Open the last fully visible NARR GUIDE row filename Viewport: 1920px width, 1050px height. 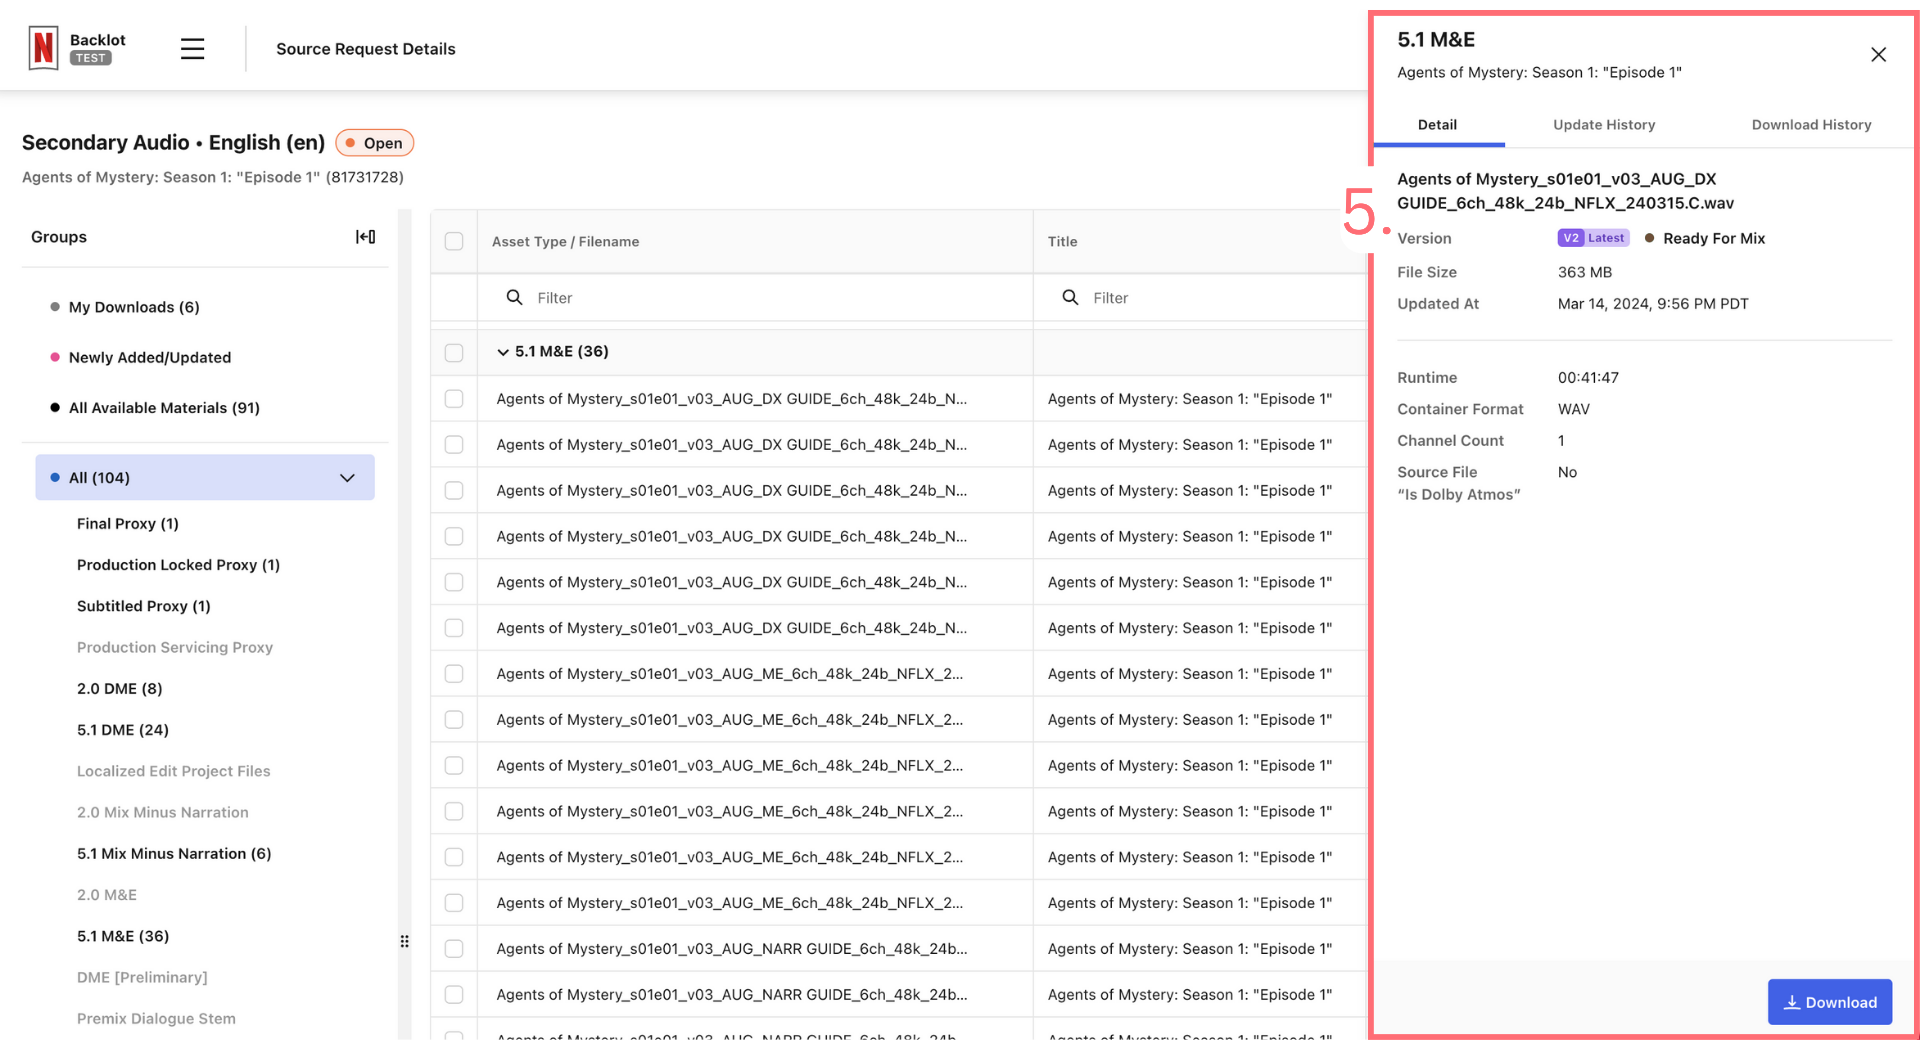732,995
